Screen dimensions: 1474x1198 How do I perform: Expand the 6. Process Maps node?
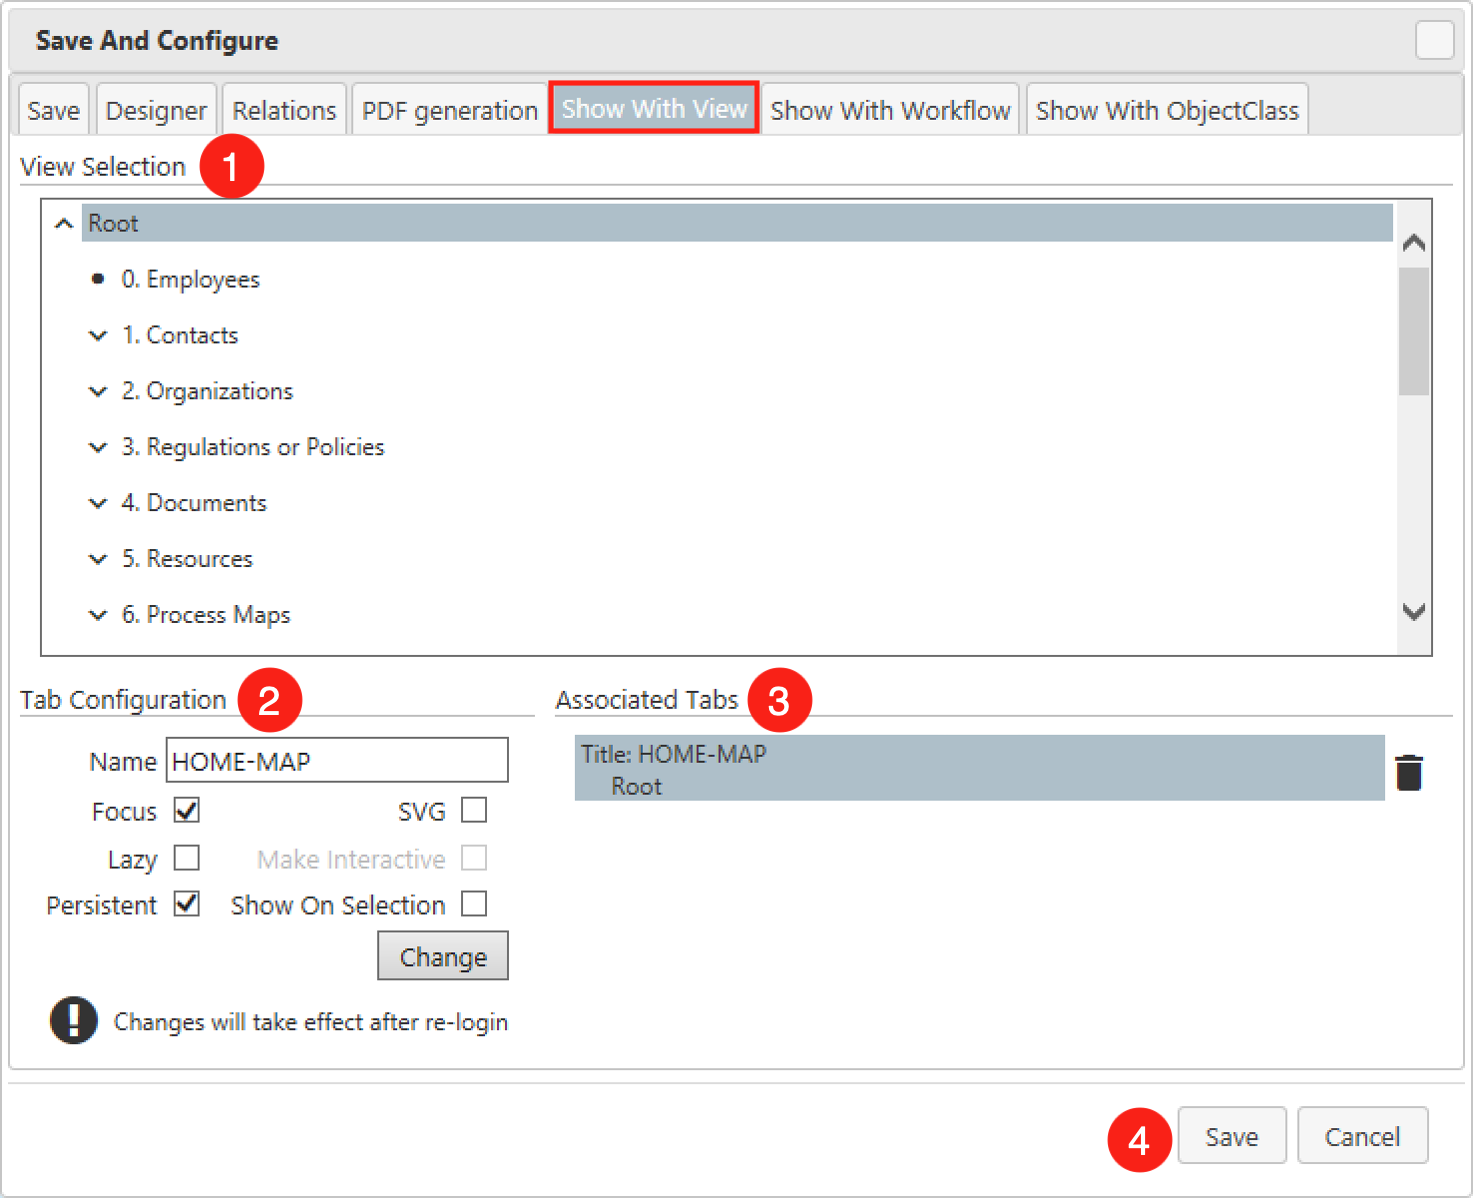(x=98, y=616)
